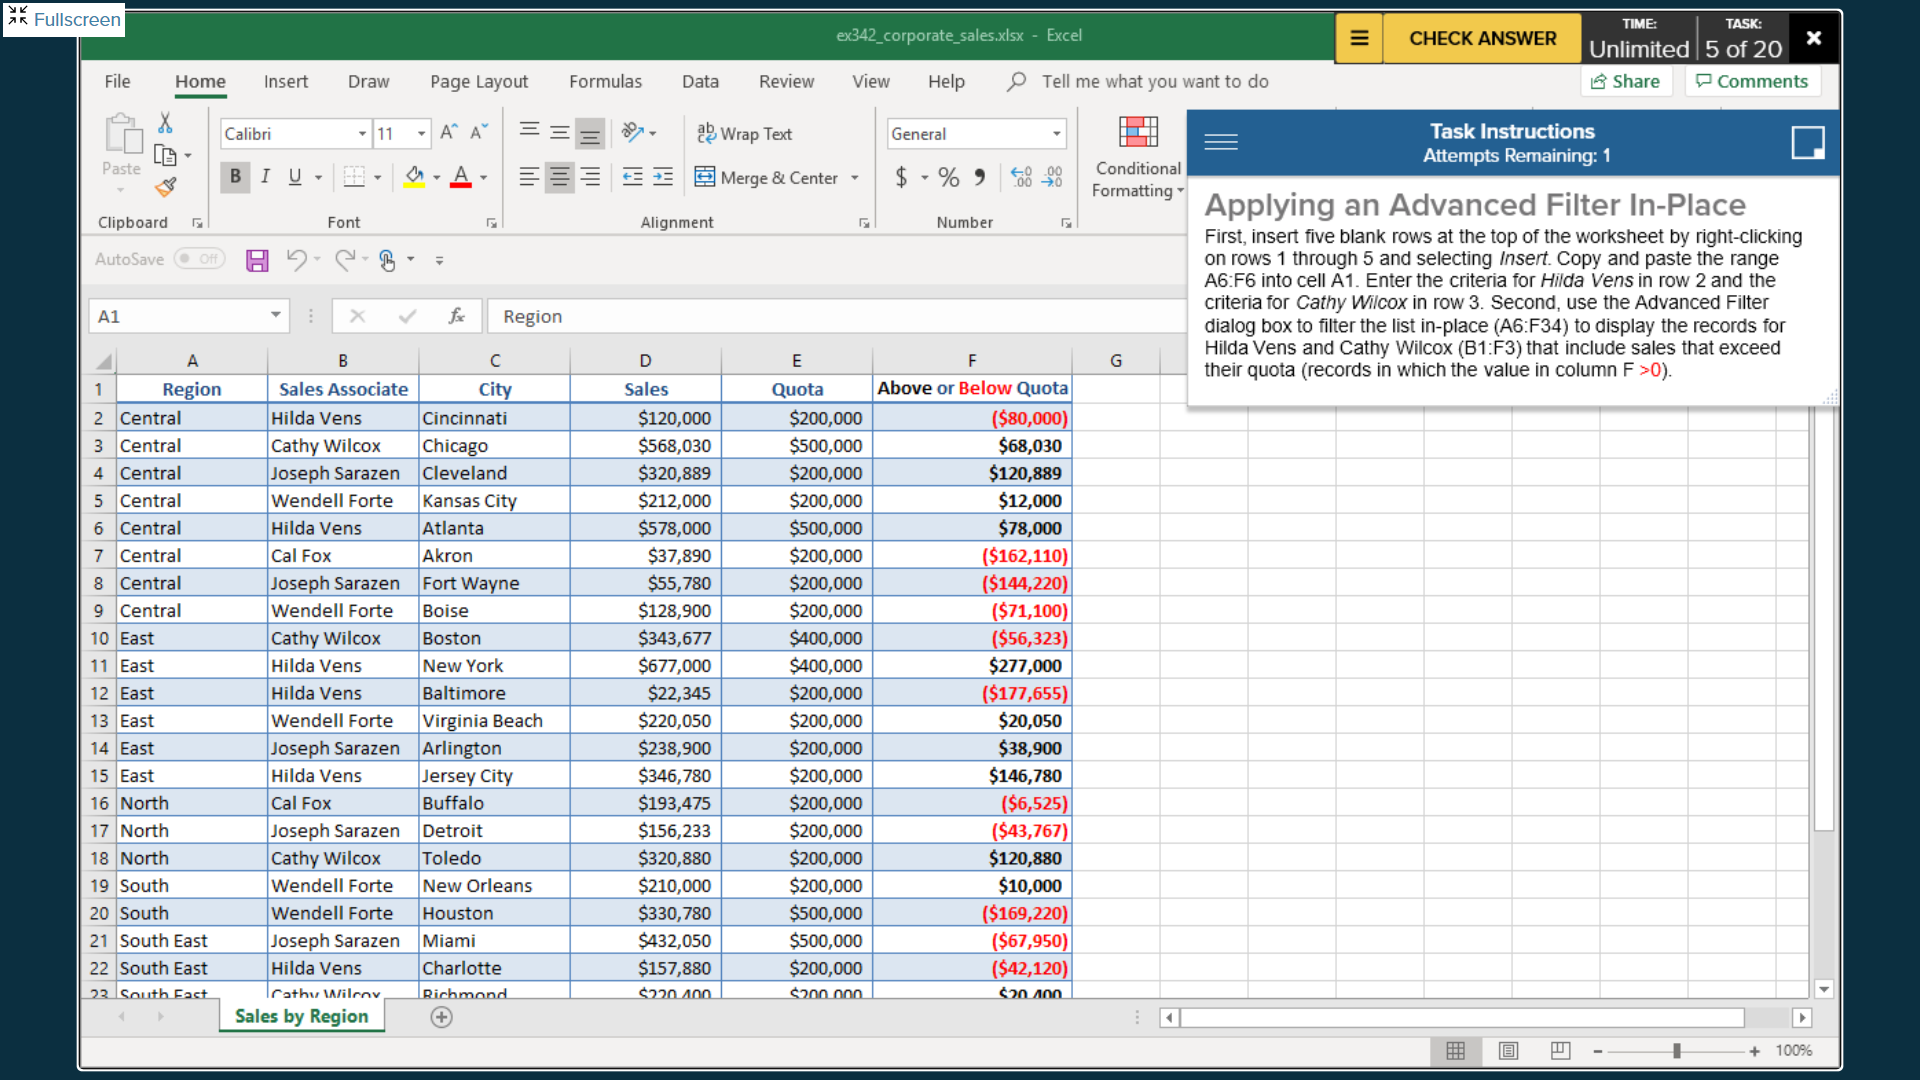Open the font size dropdown

421,133
